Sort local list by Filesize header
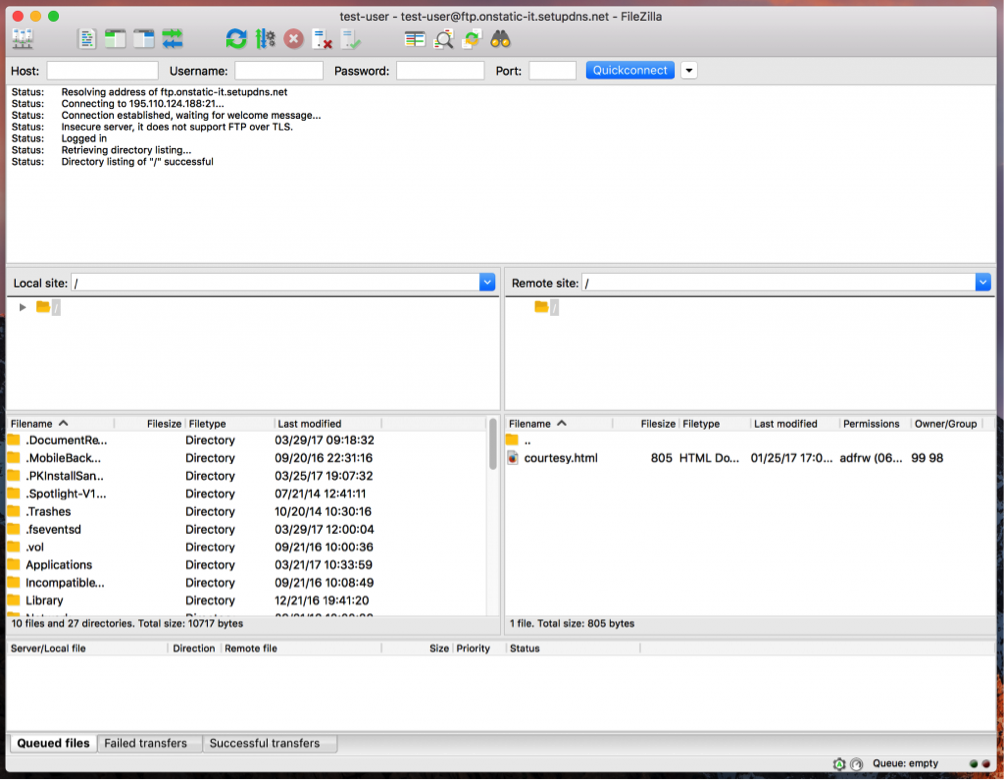 [x=150, y=423]
